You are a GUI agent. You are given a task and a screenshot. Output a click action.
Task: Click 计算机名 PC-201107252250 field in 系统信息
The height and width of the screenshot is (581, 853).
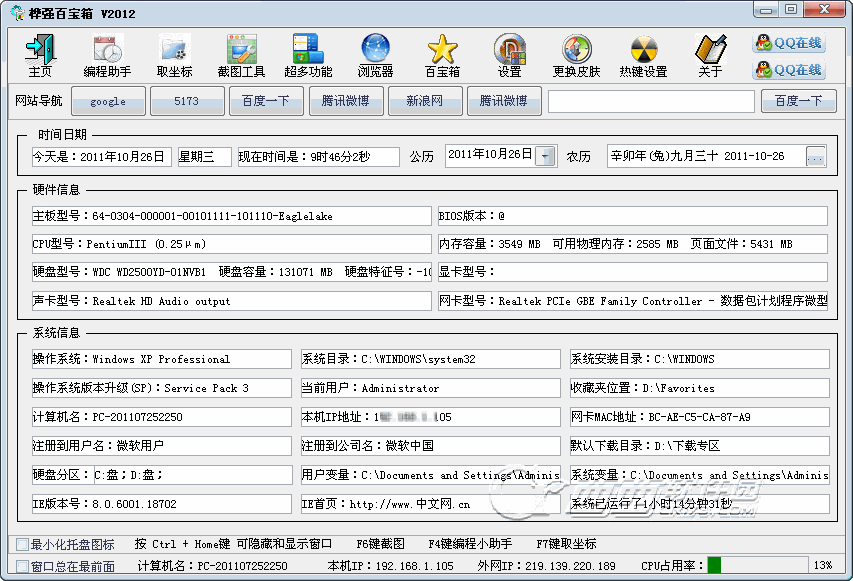tap(162, 417)
